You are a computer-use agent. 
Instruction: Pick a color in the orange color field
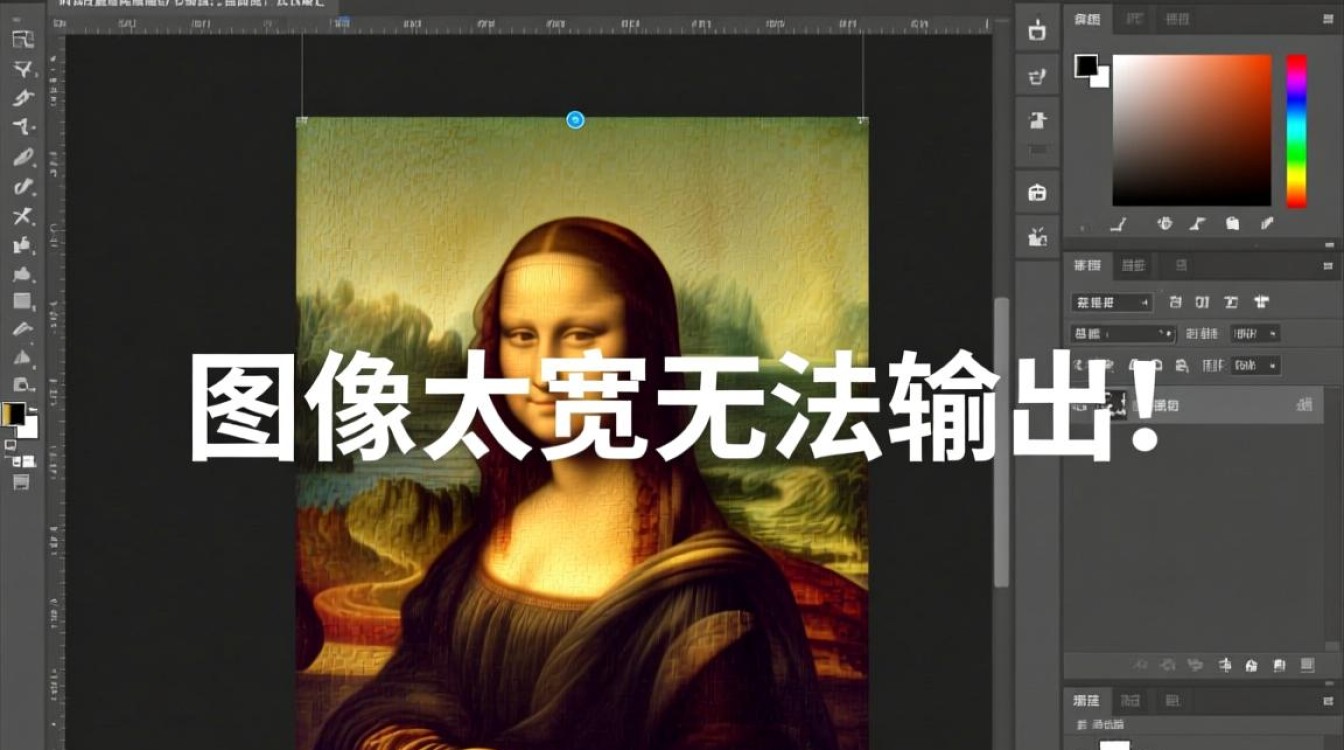tap(1192, 130)
